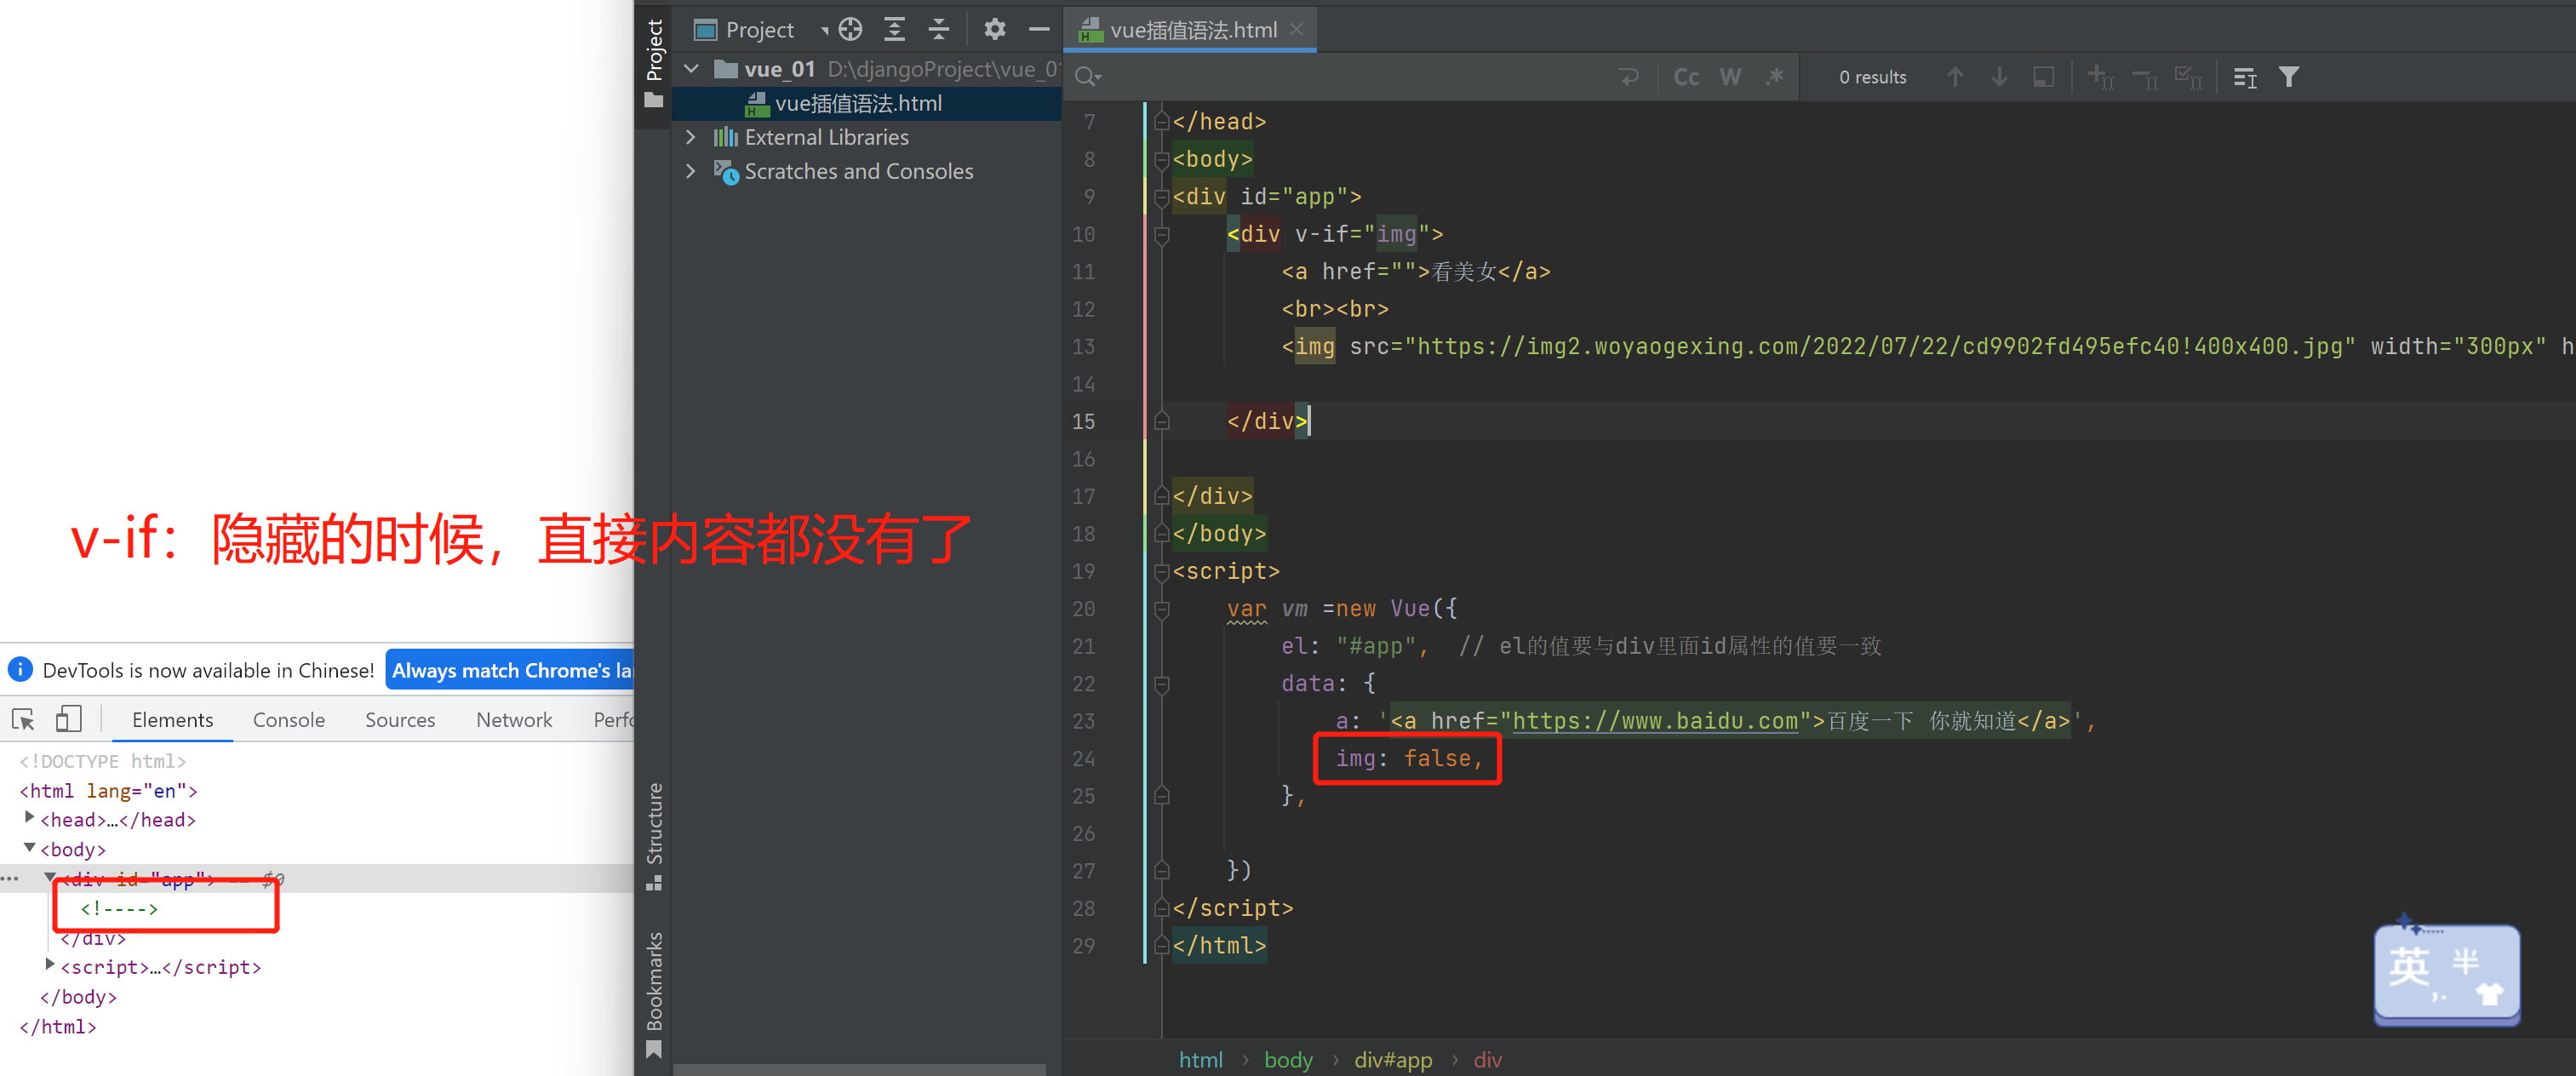
Task: Add selection for next occurrence
Action: pos(2100,77)
